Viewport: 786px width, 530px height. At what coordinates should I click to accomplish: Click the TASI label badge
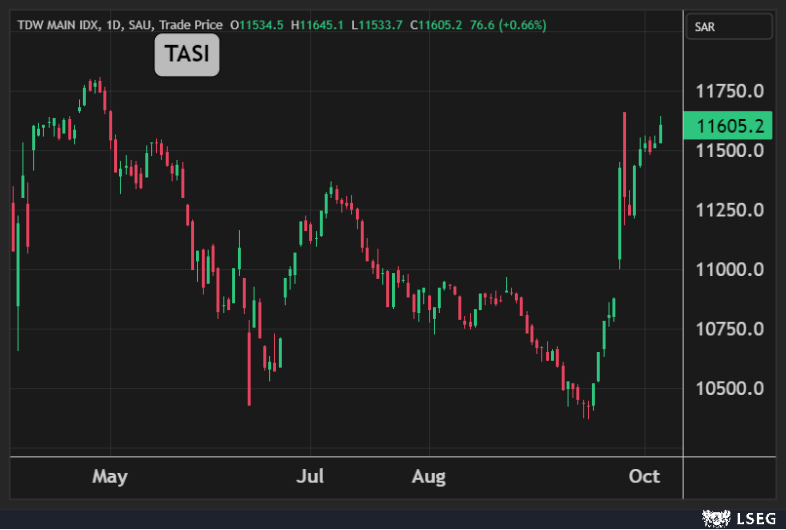point(187,56)
